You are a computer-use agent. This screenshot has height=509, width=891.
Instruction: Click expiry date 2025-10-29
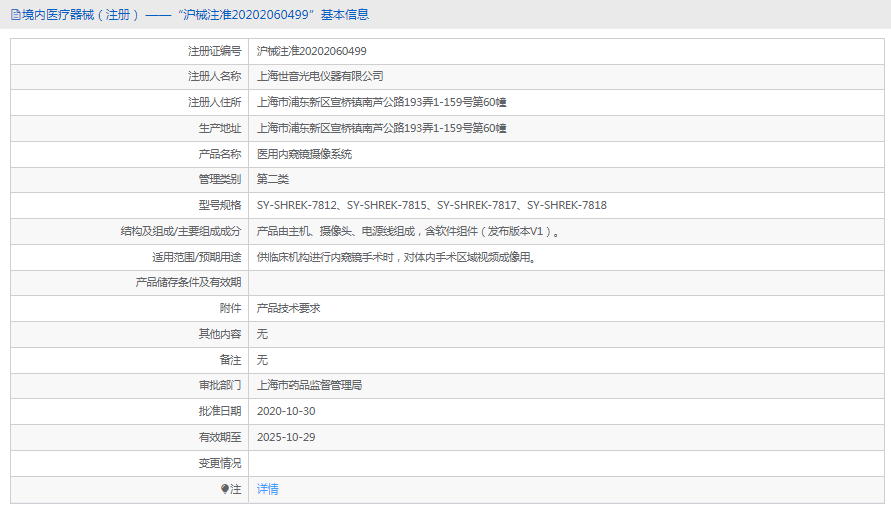[286, 437]
